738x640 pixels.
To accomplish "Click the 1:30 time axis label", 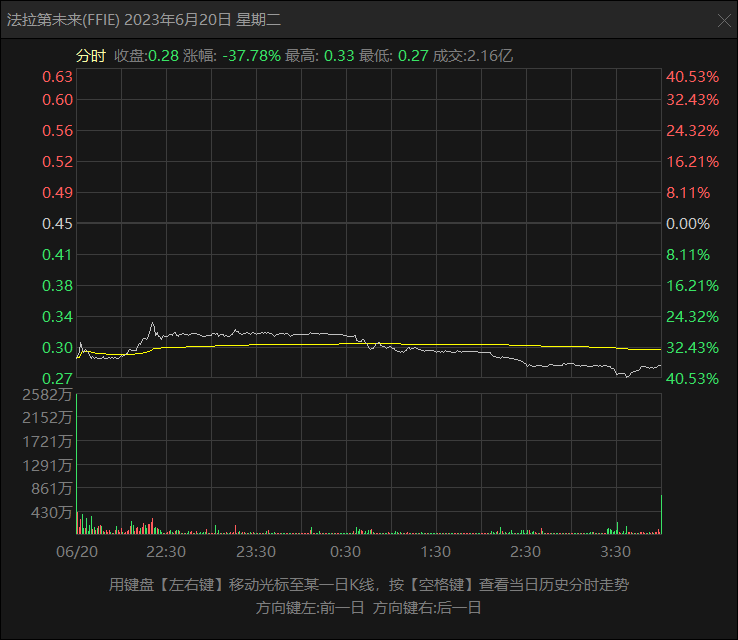I will [x=435, y=552].
